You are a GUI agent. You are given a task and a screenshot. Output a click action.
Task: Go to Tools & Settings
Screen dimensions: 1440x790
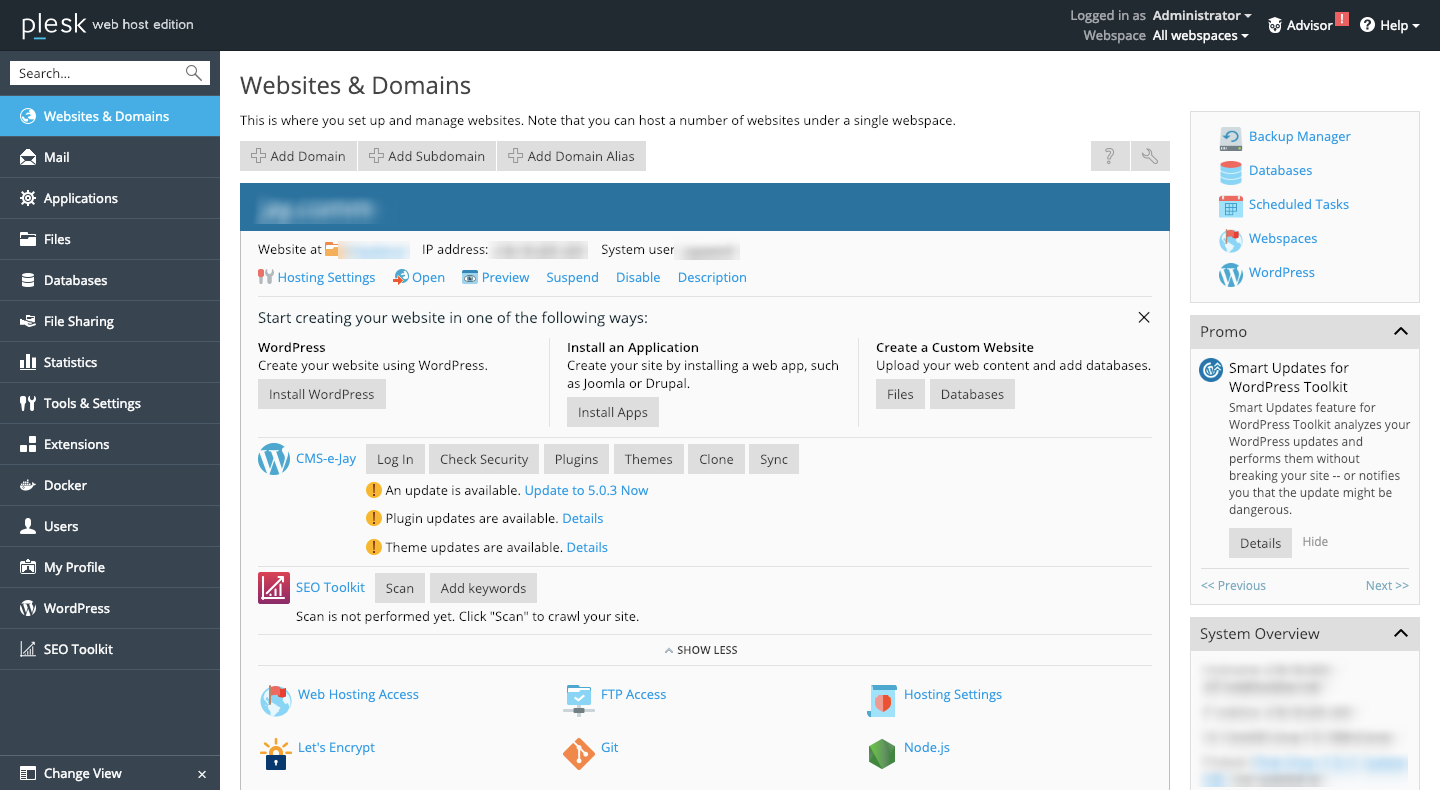click(x=110, y=403)
